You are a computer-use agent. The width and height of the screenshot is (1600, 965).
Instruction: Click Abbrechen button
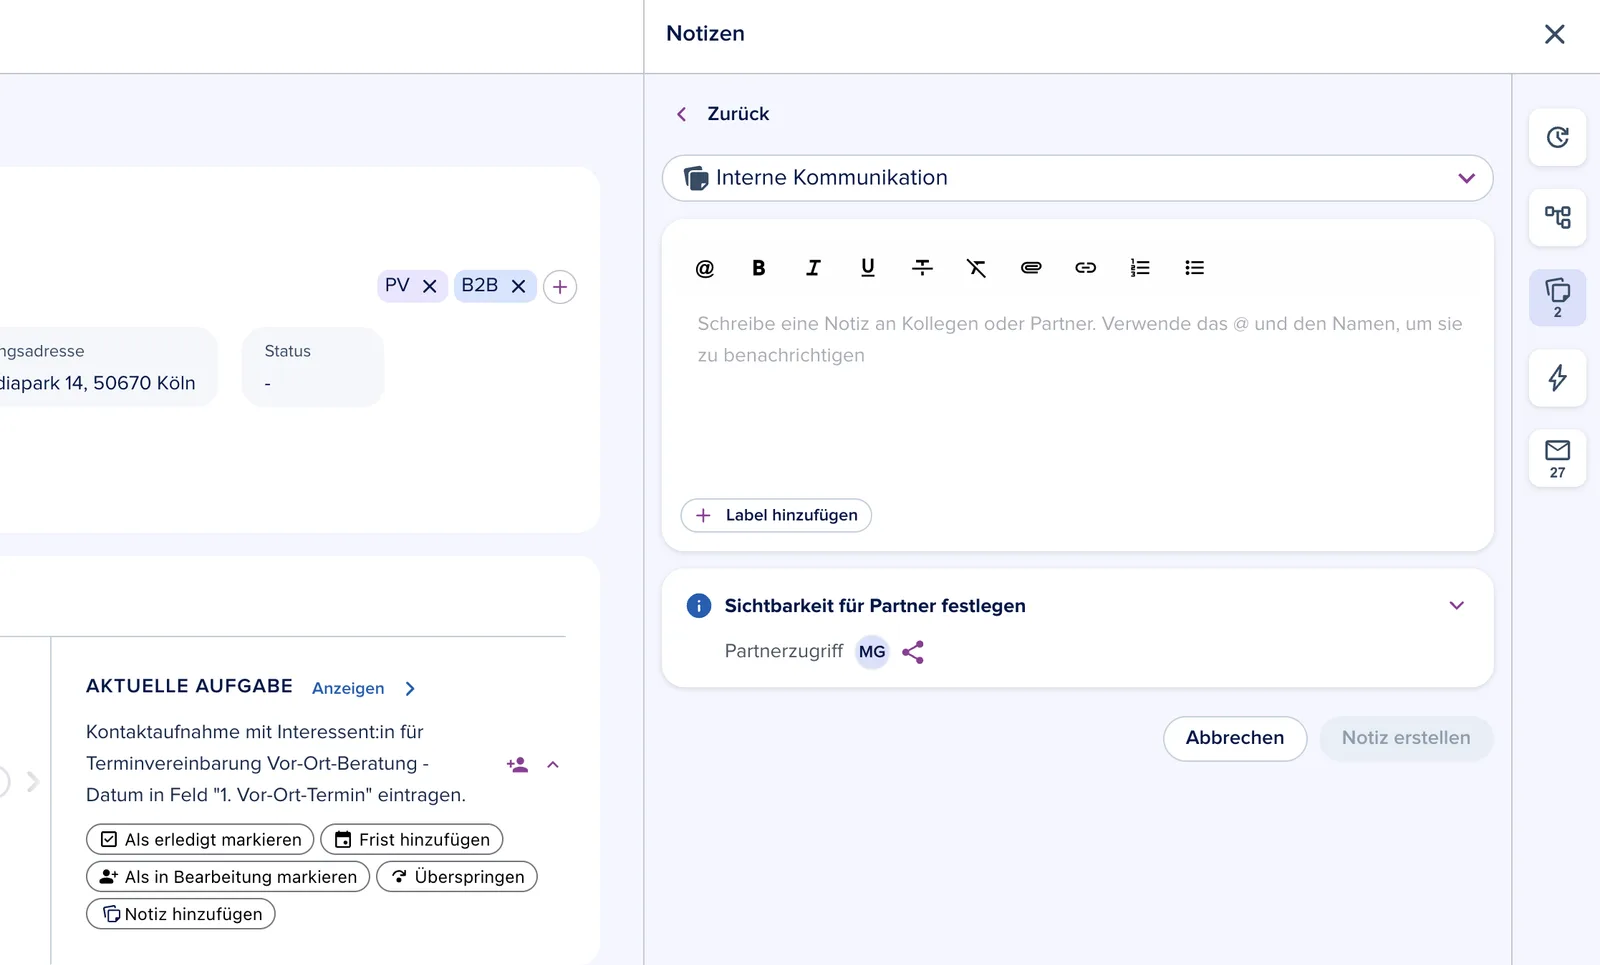(x=1235, y=738)
